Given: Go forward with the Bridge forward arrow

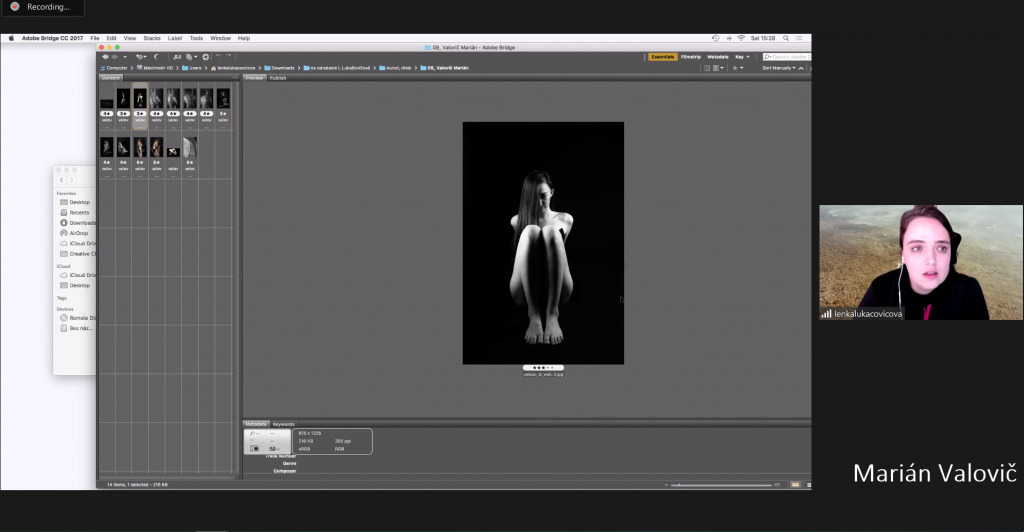Looking at the screenshot, I should [x=115, y=57].
